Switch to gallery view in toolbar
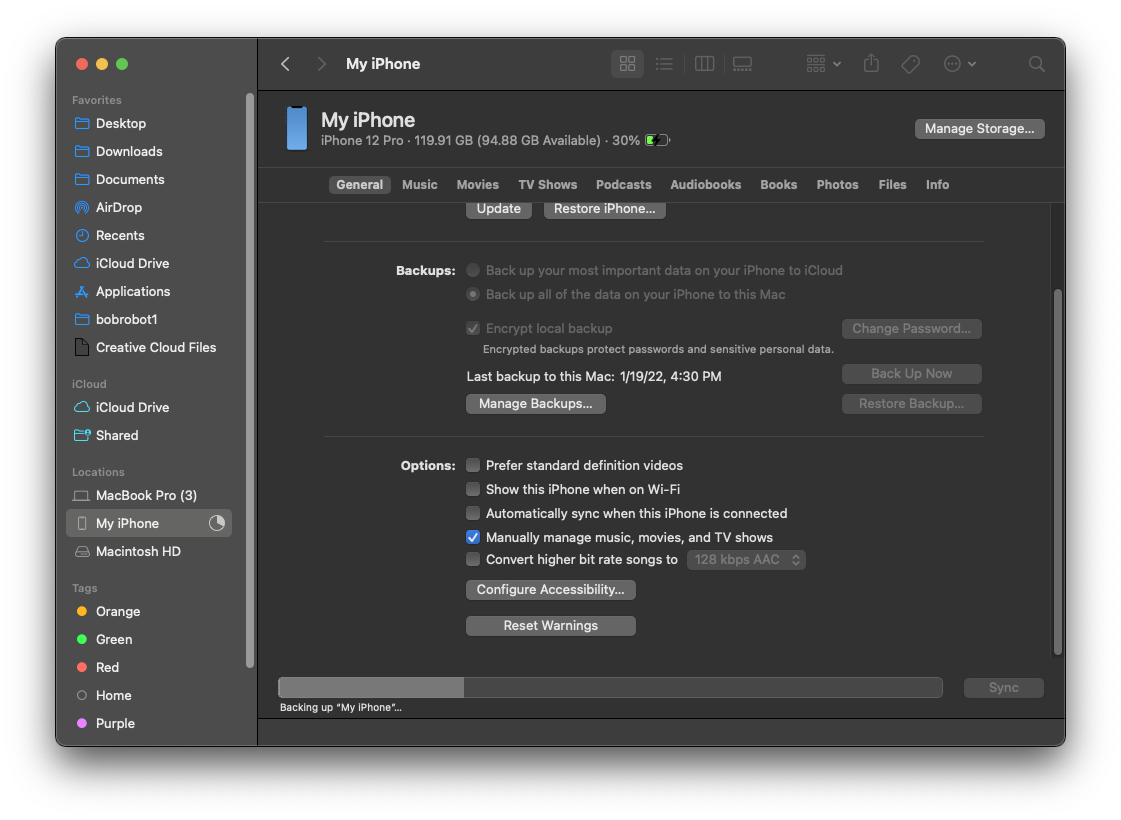This screenshot has height=820, width=1121. tap(742, 64)
